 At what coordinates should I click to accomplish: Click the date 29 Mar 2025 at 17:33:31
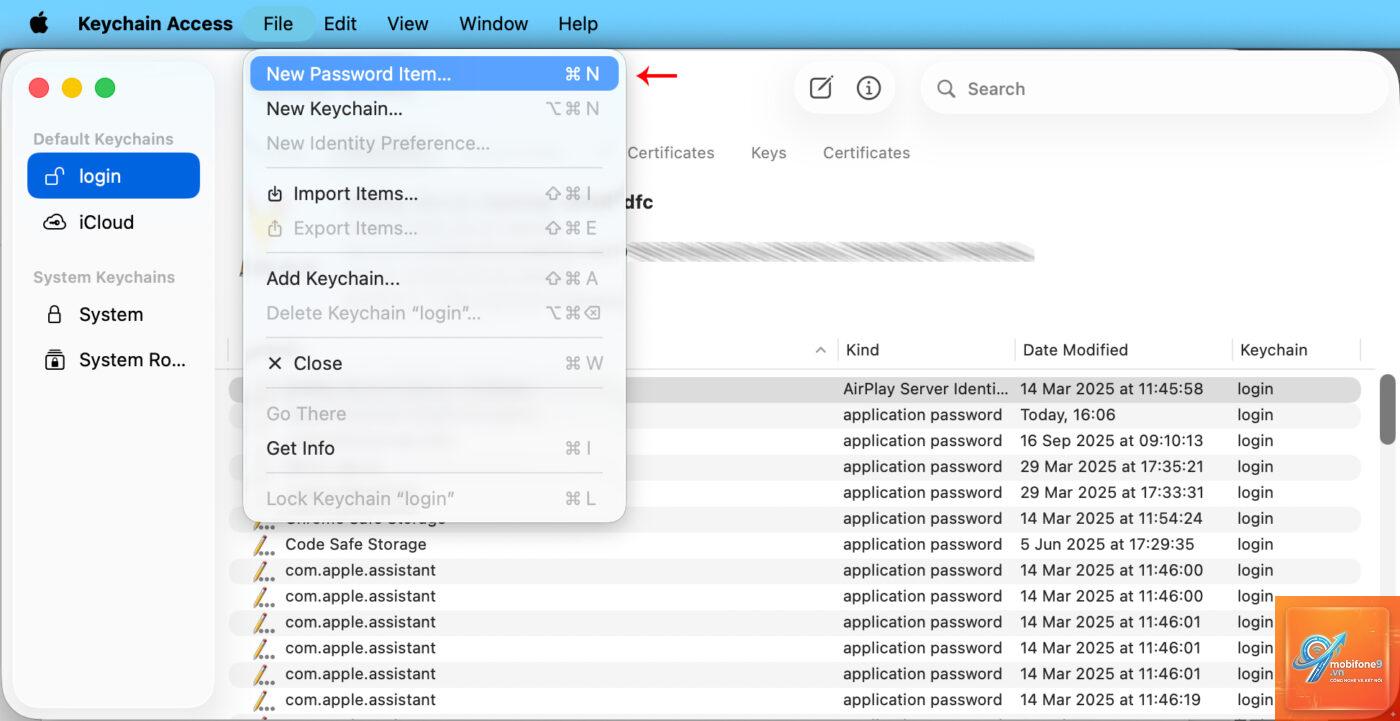[1111, 493]
